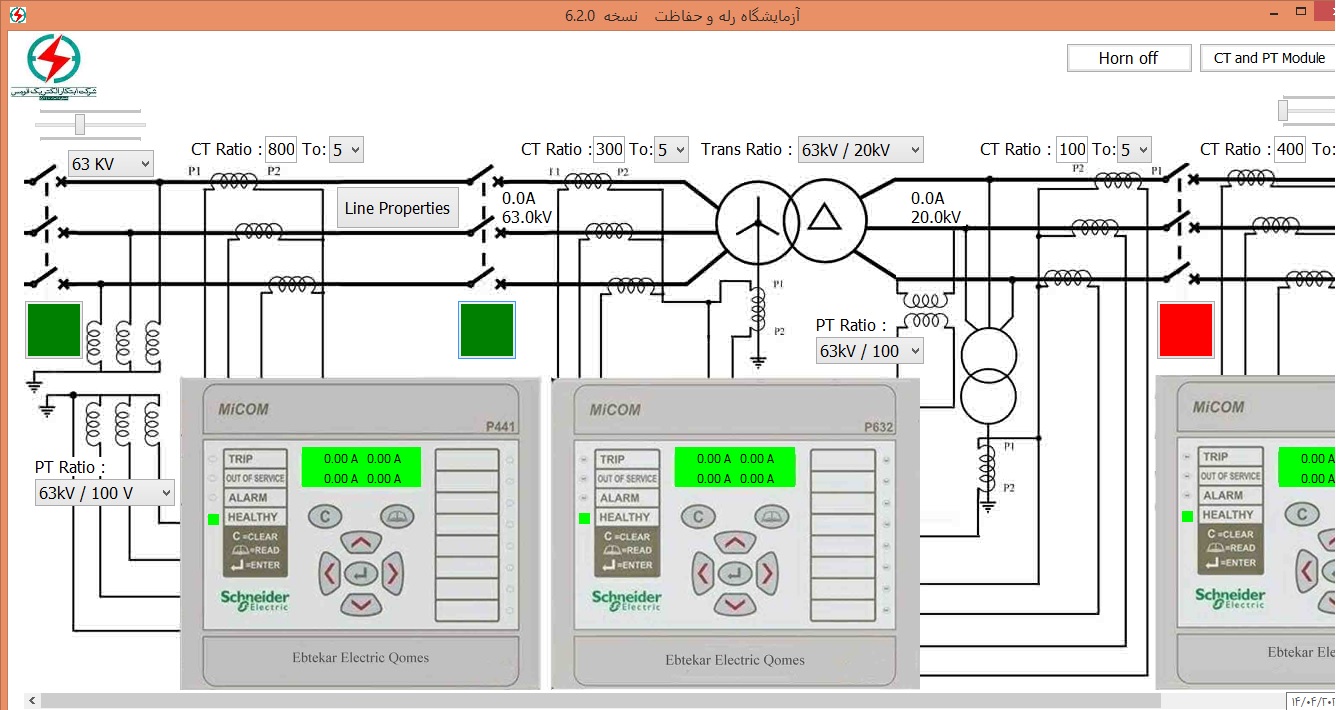Toggle the leftmost green breaker status square

click(54, 330)
